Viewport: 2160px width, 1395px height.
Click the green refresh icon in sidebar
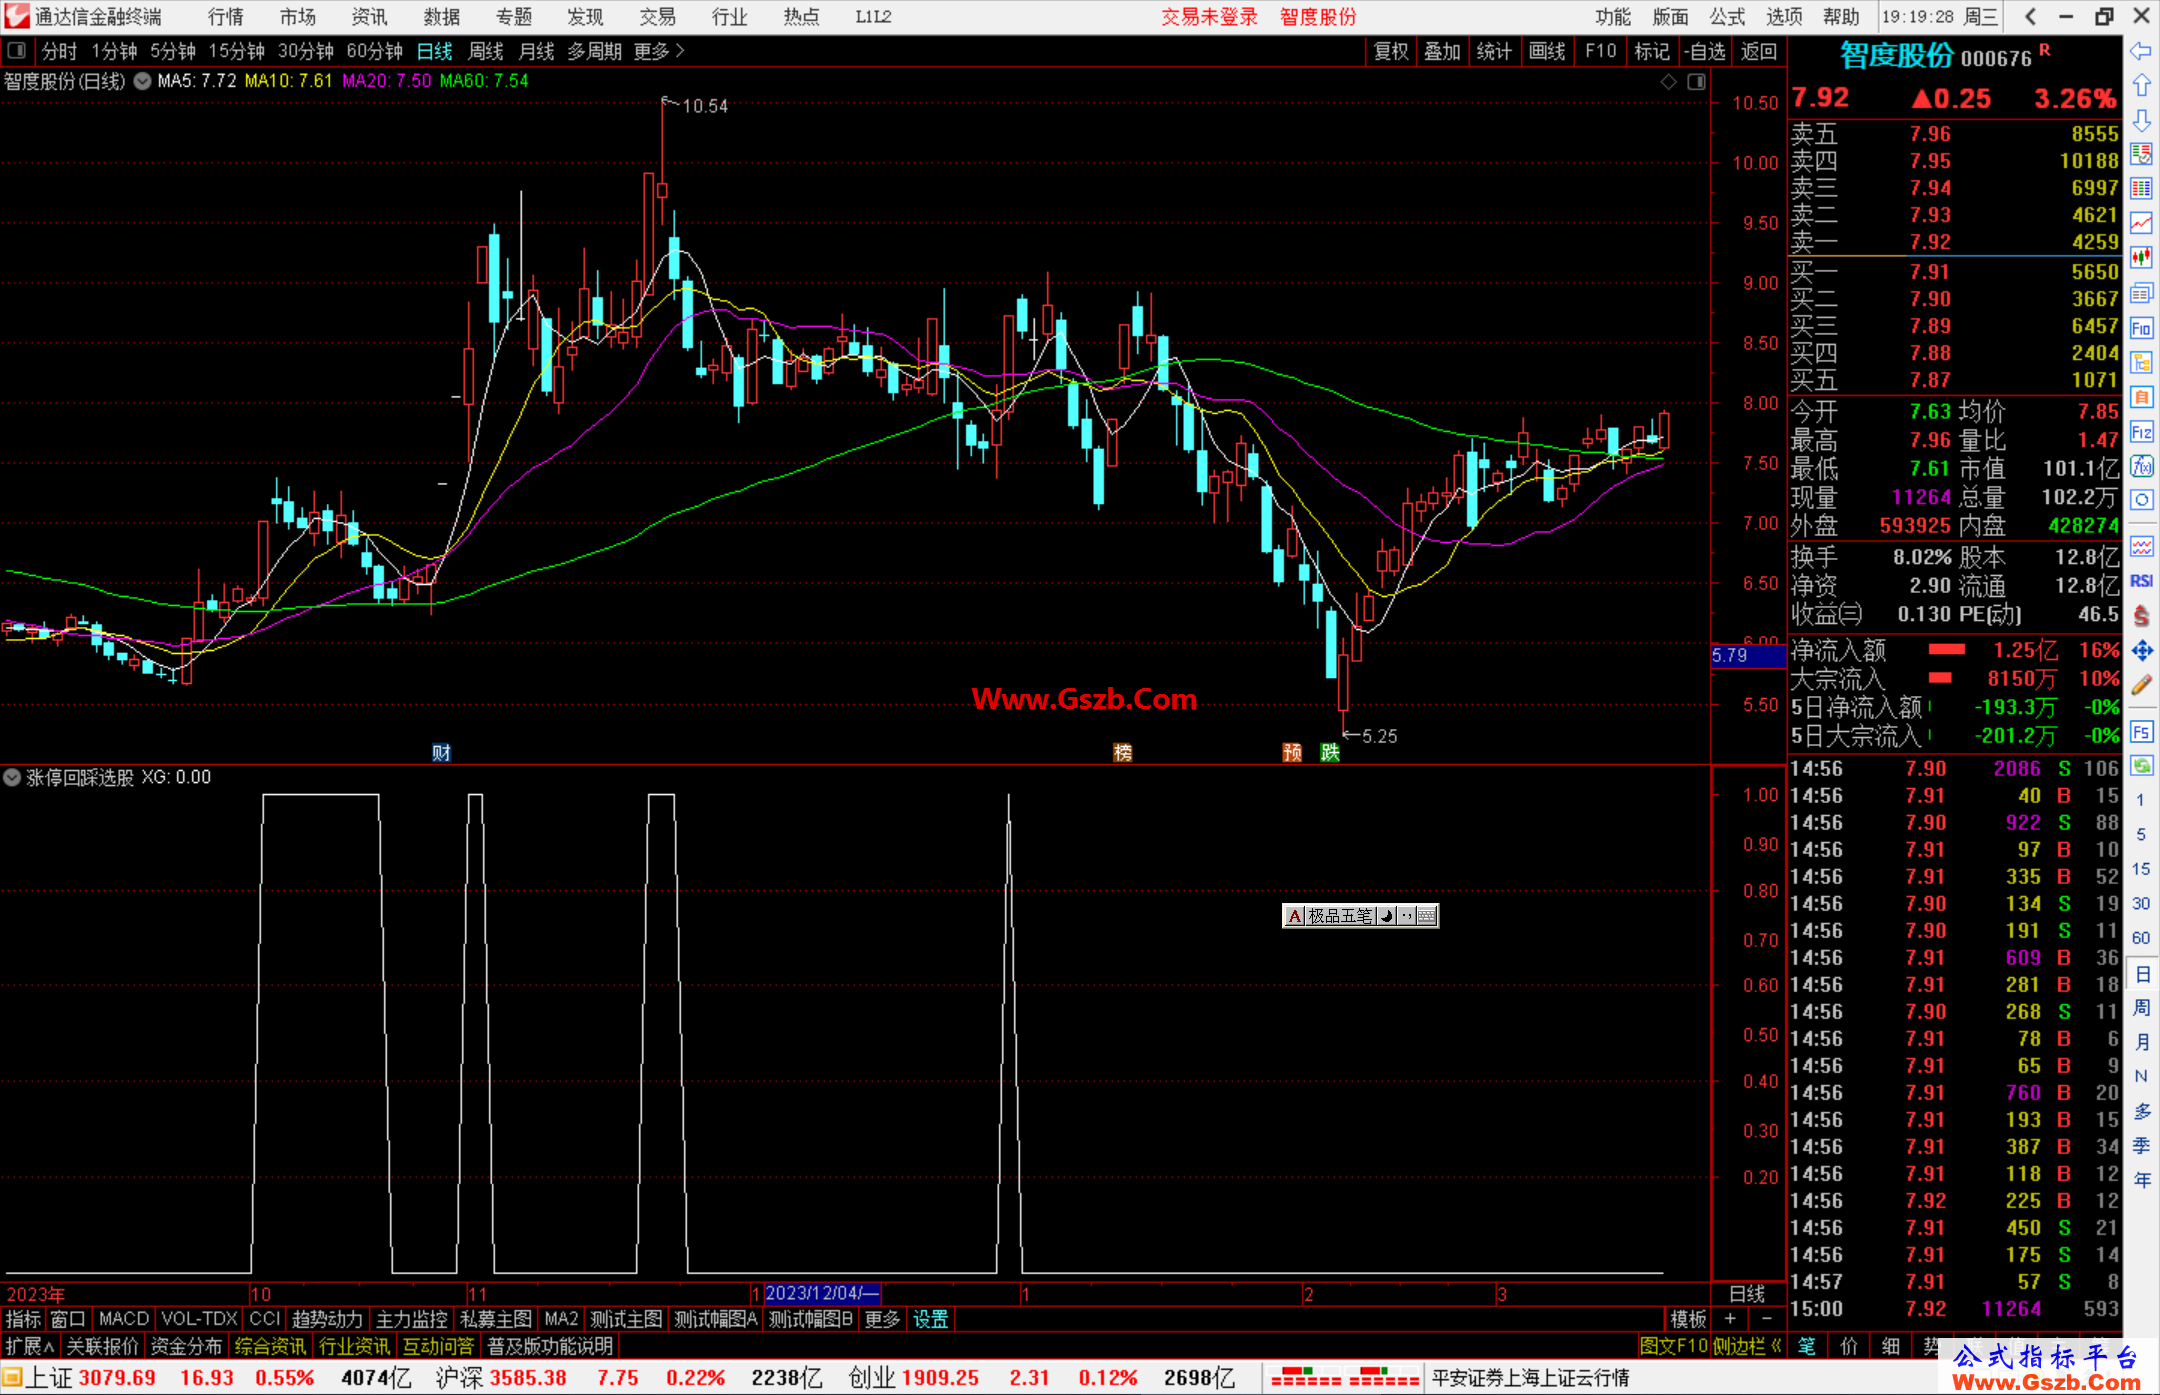(2141, 766)
